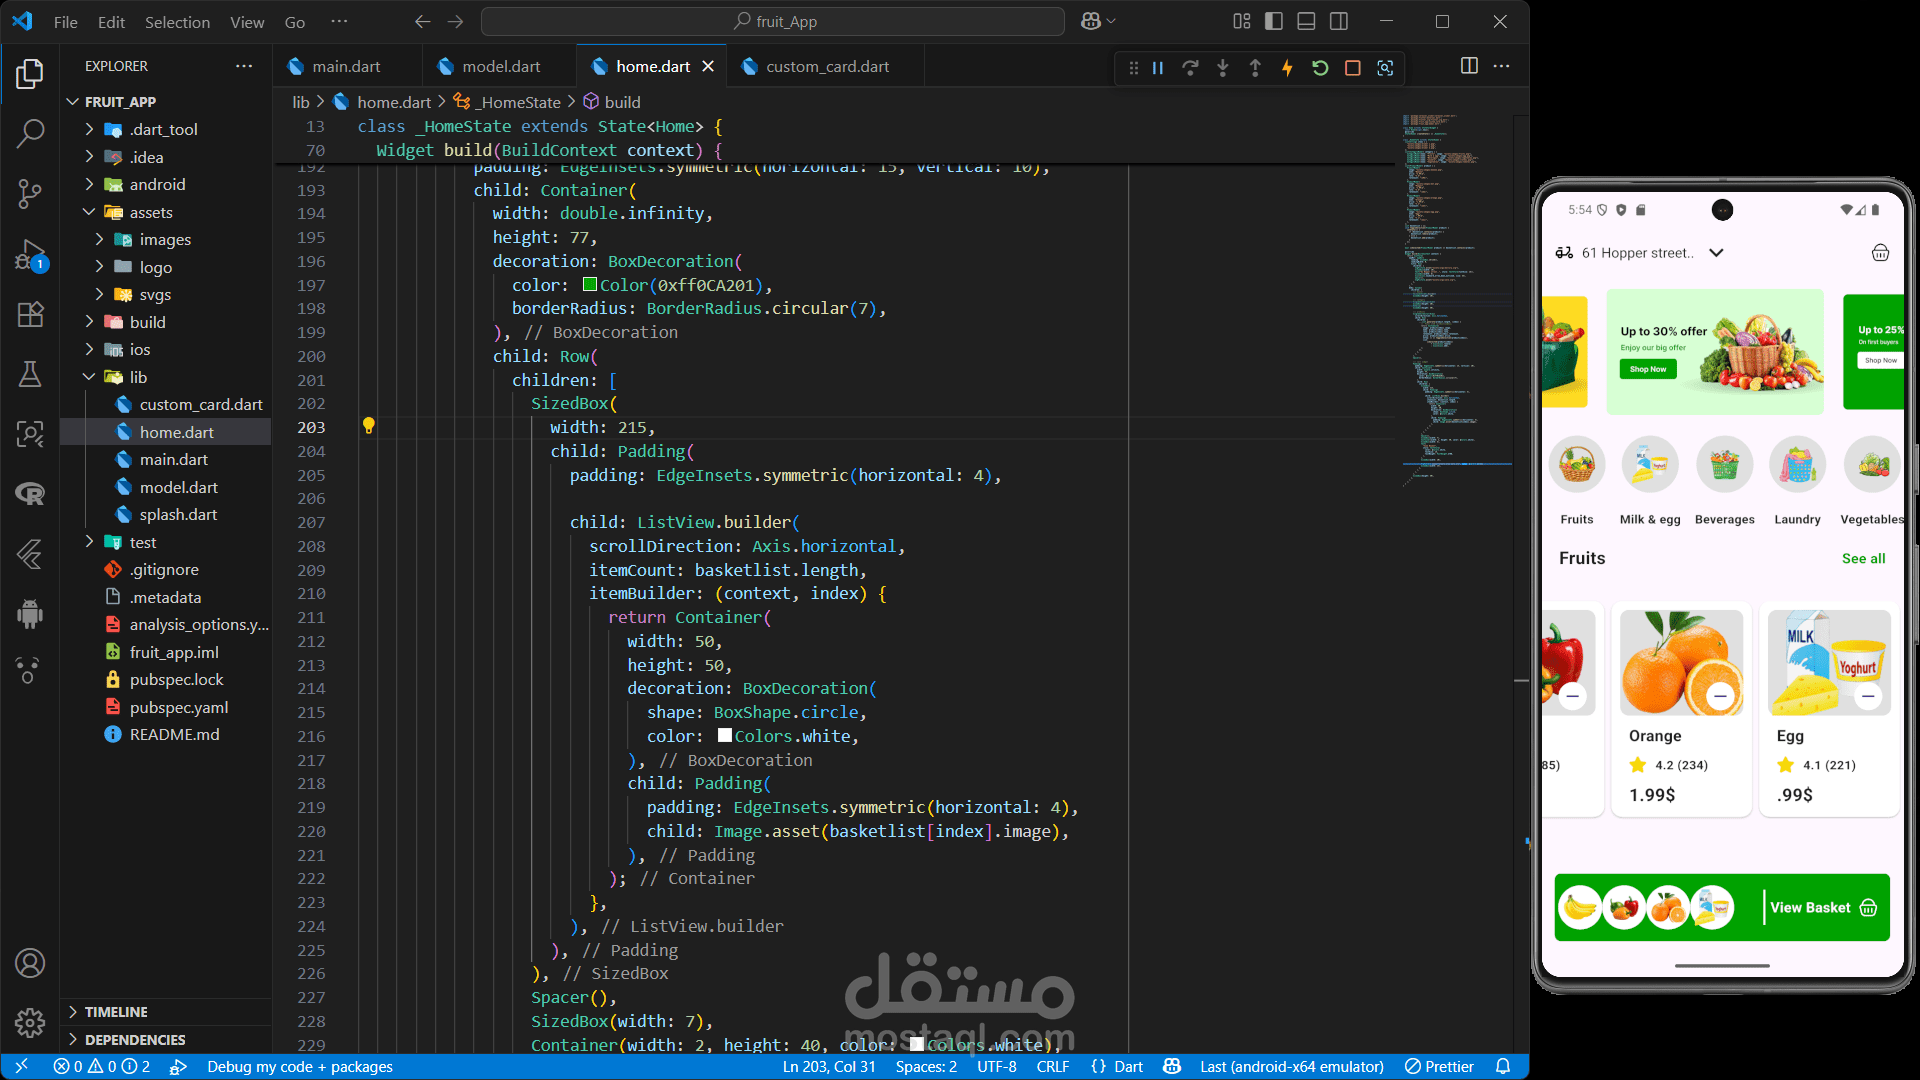
Task: Open the Search view in activity bar
Action: tap(30, 133)
